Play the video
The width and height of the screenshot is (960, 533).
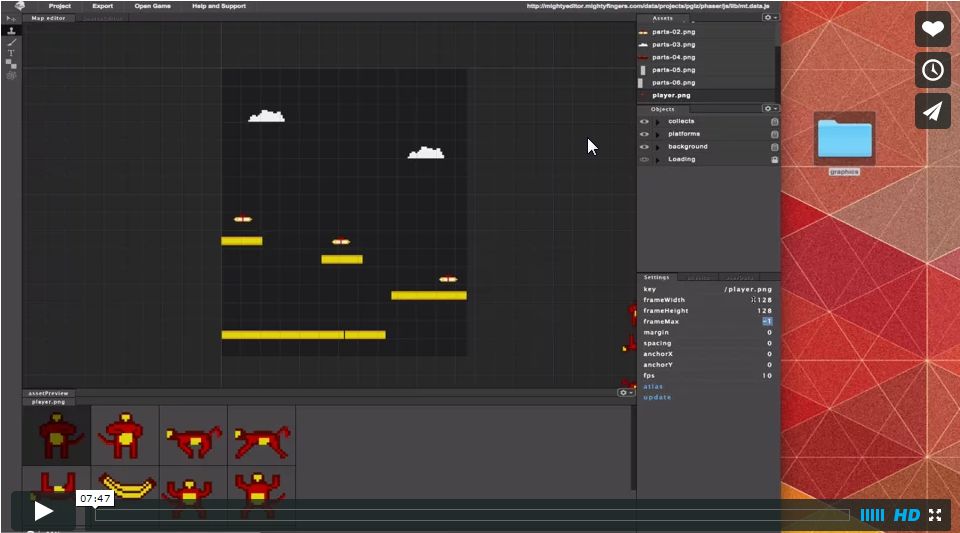coord(43,512)
